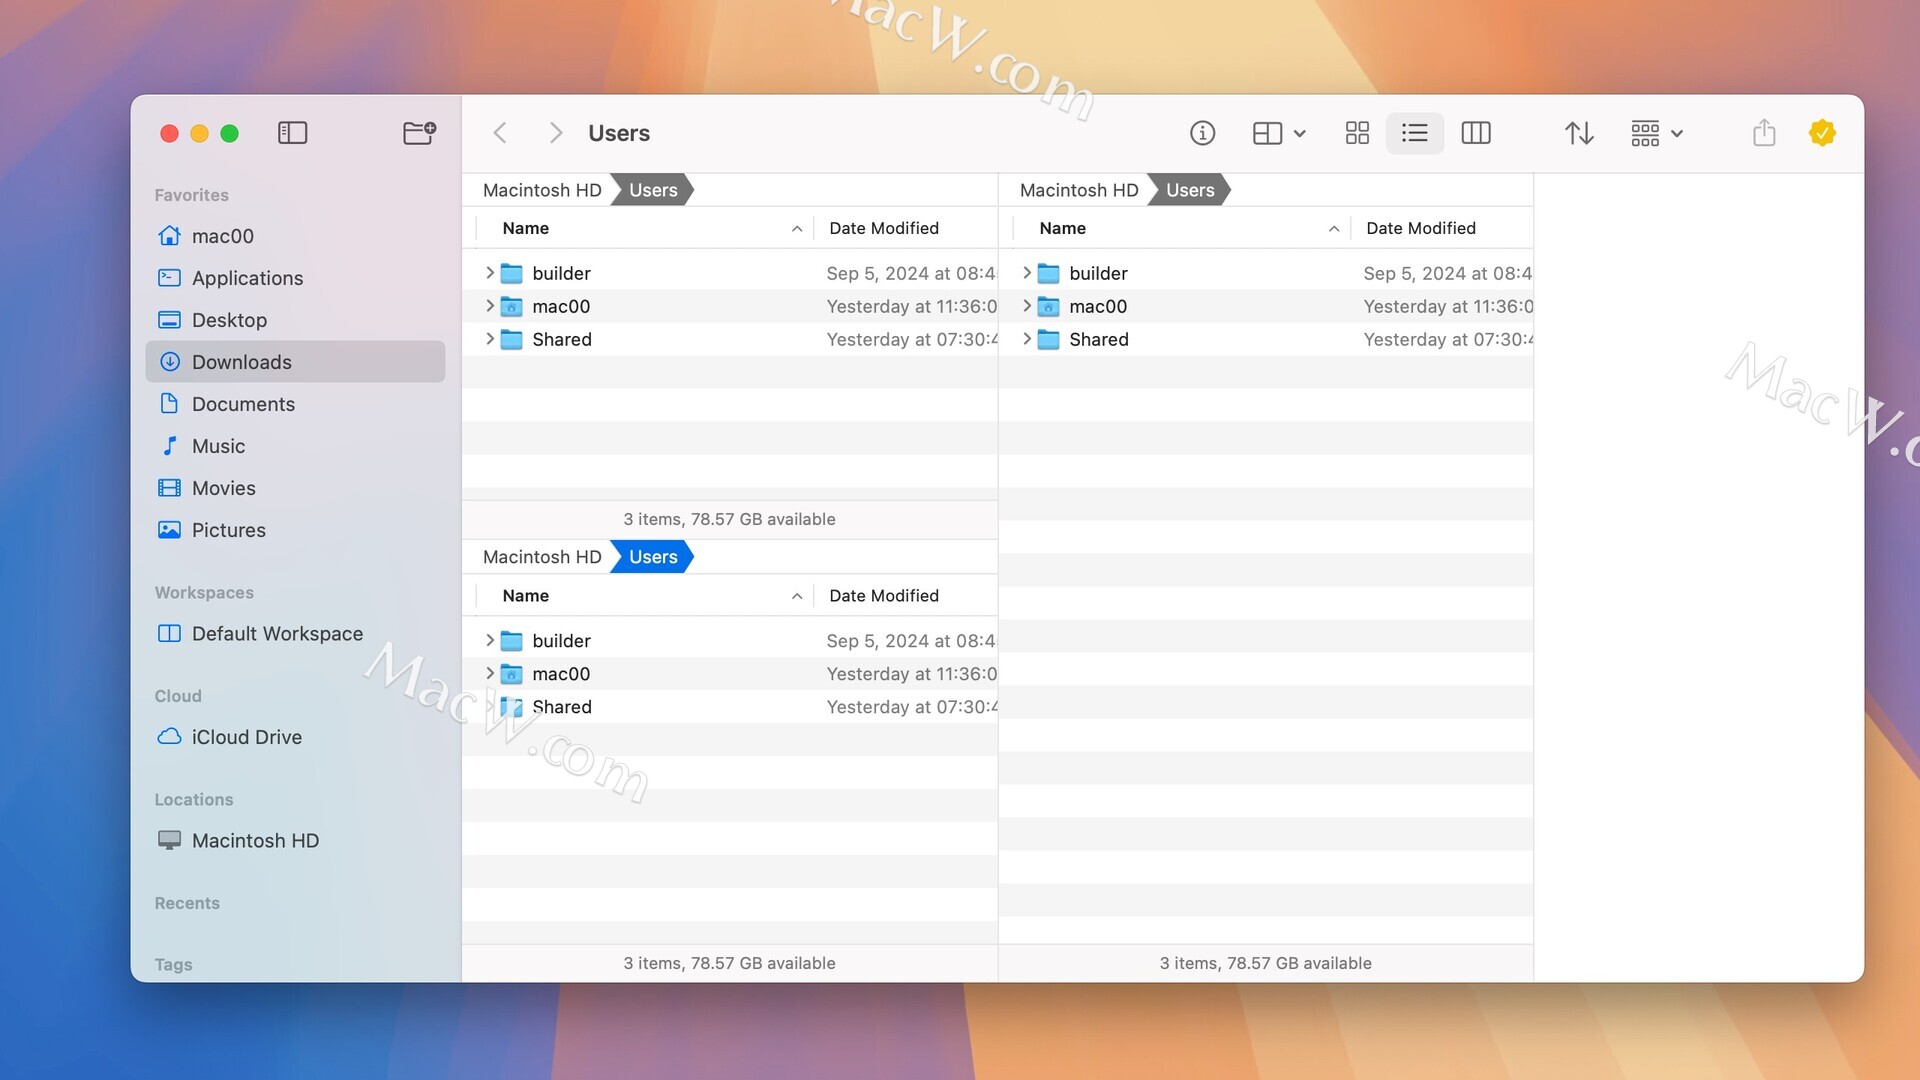Open Default Workspace in sidebar
1920x1080 pixels.
click(x=277, y=634)
